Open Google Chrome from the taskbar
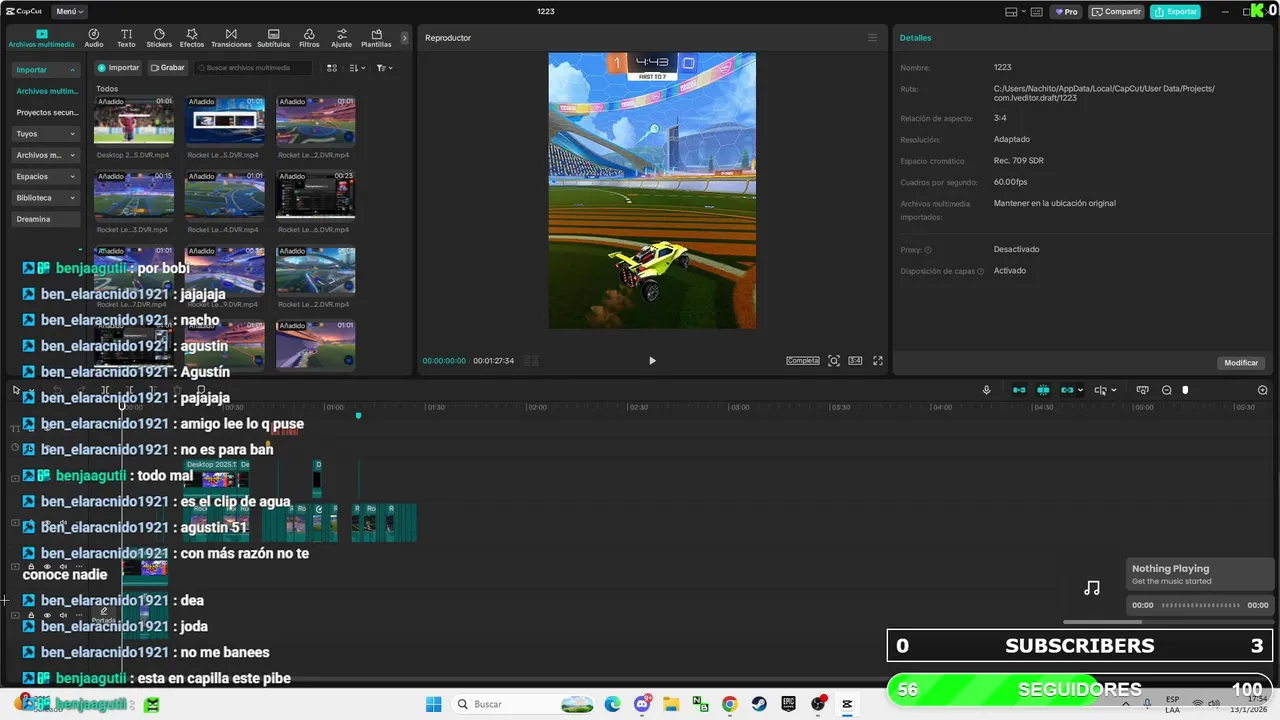The height and width of the screenshot is (720, 1280). click(x=729, y=704)
